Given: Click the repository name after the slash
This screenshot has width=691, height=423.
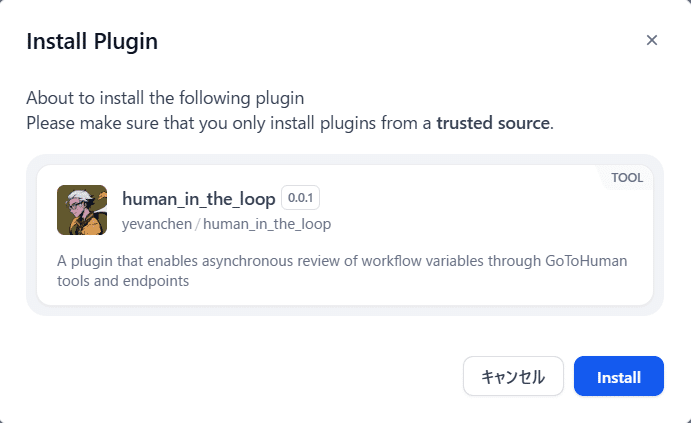Looking at the screenshot, I should pyautogui.click(x=267, y=224).
